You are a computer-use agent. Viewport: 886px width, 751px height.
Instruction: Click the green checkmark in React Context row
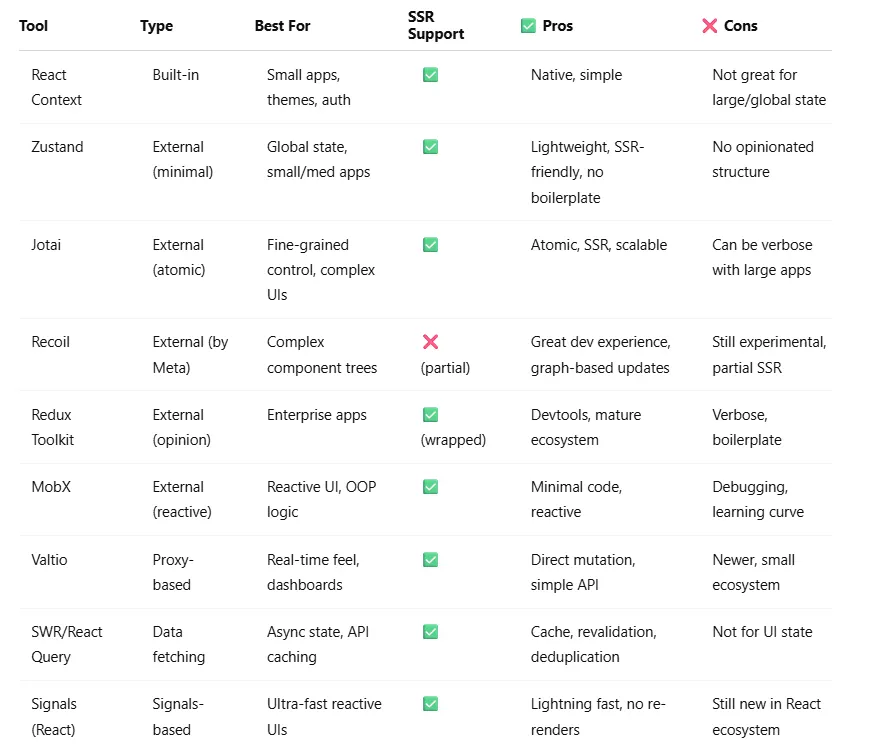click(x=430, y=75)
